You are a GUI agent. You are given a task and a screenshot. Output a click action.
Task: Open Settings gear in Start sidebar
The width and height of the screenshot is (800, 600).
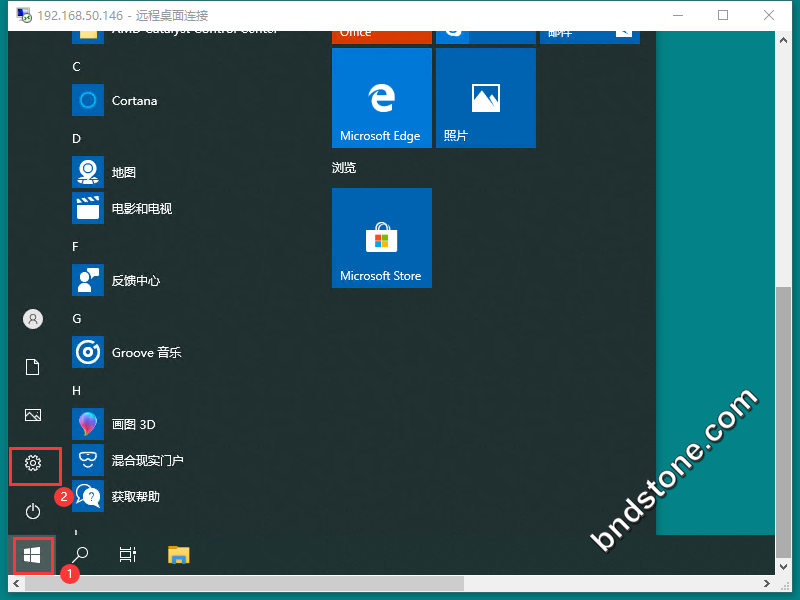tap(33, 464)
